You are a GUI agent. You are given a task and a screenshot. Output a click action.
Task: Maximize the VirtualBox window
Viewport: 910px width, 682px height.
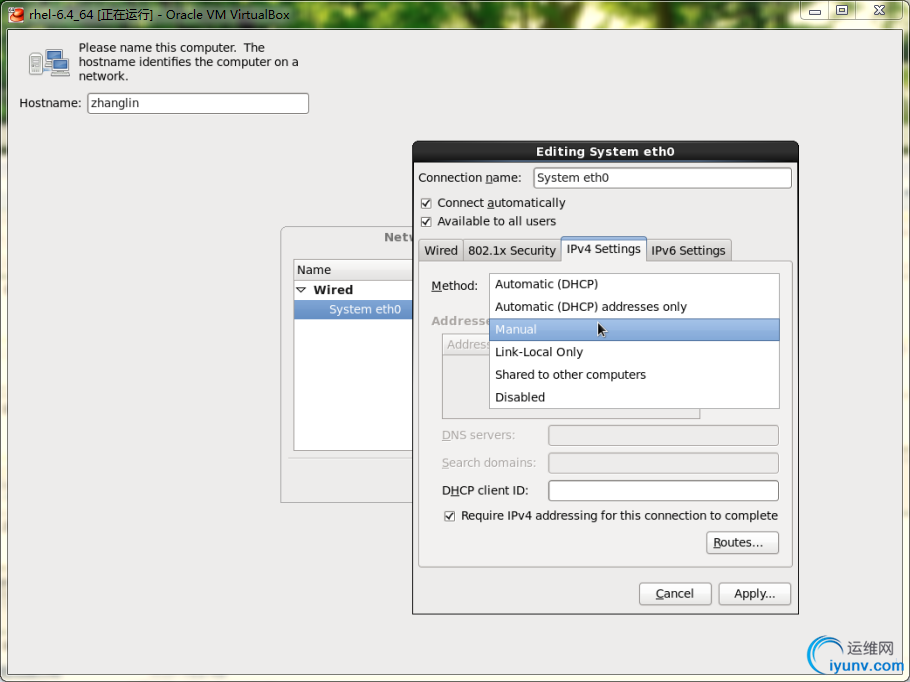coord(842,11)
